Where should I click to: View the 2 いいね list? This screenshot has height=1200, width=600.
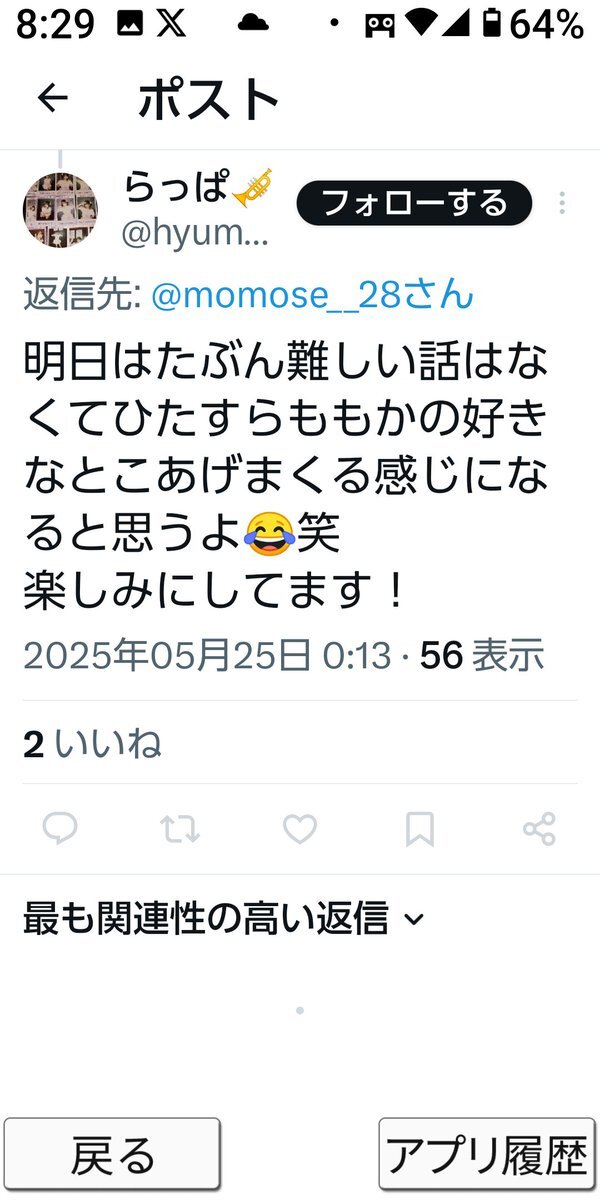pos(92,744)
